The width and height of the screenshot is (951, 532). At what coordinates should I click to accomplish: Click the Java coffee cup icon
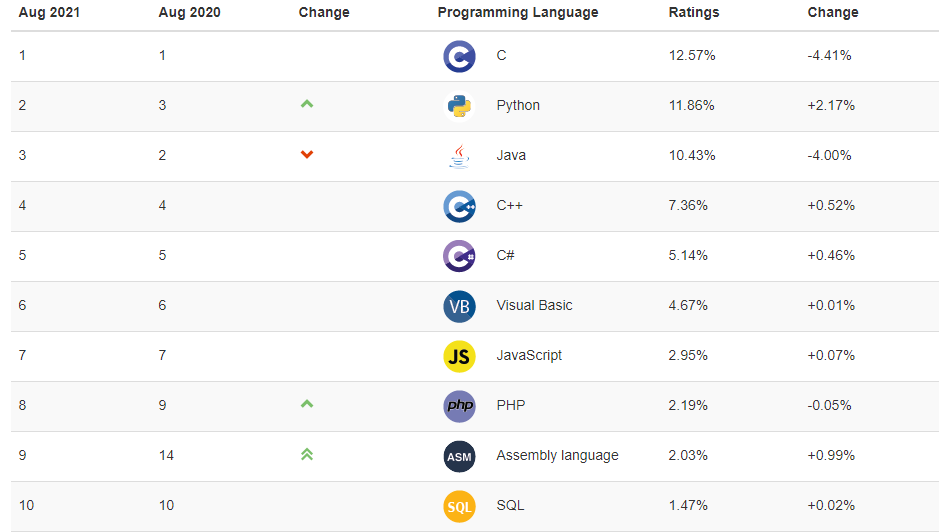point(459,156)
